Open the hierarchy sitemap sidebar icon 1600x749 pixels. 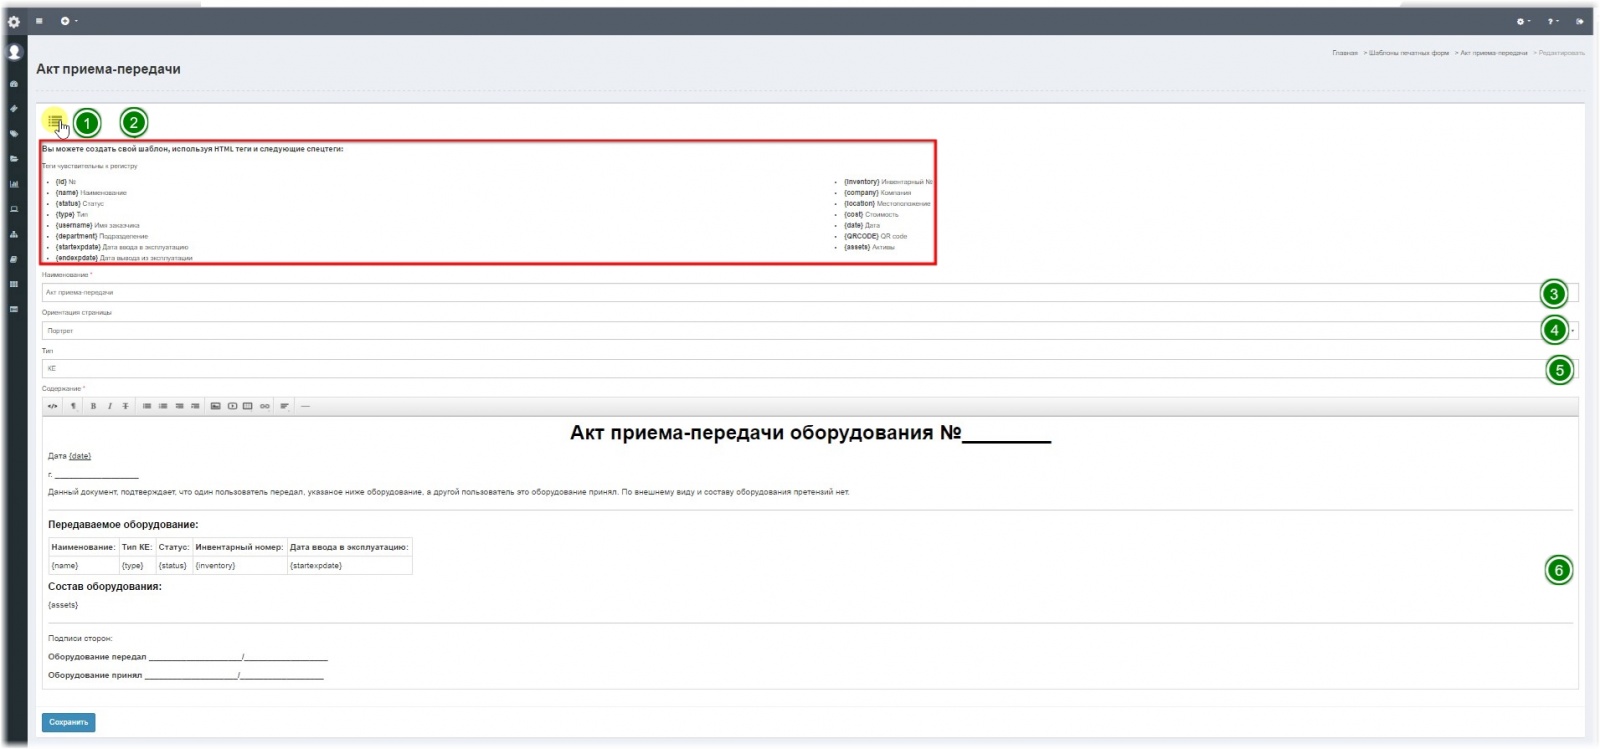point(14,234)
